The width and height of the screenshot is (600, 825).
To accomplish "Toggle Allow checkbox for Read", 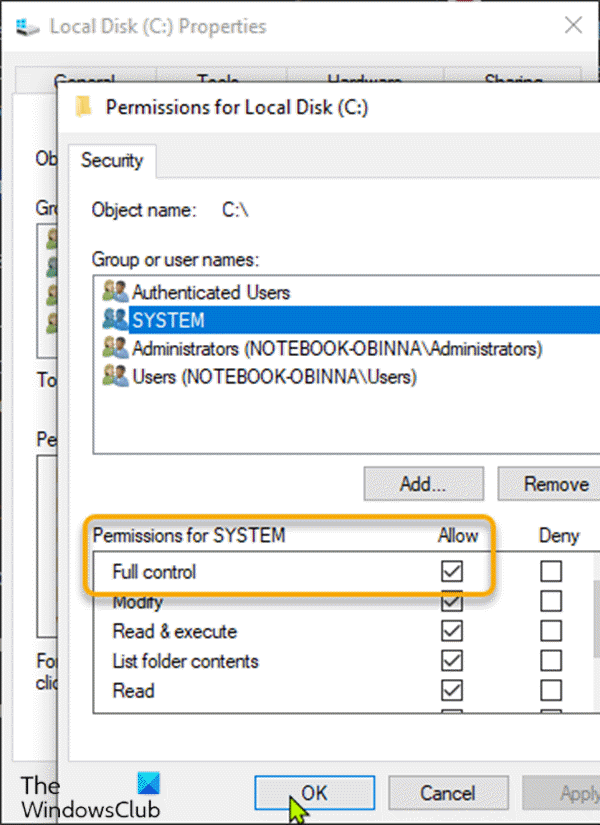I will [x=452, y=690].
